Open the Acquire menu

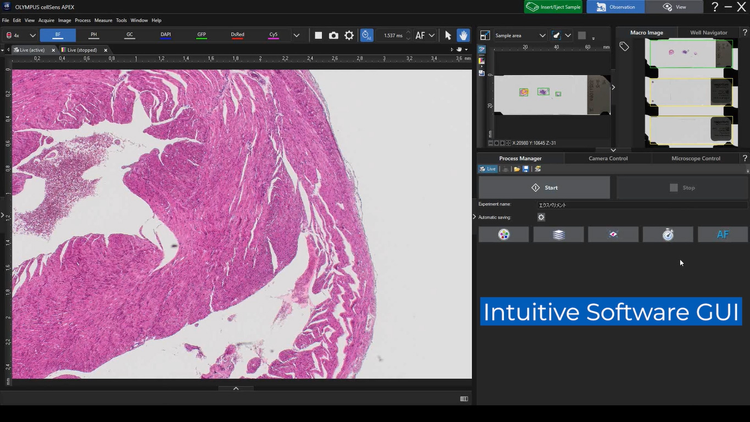46,20
